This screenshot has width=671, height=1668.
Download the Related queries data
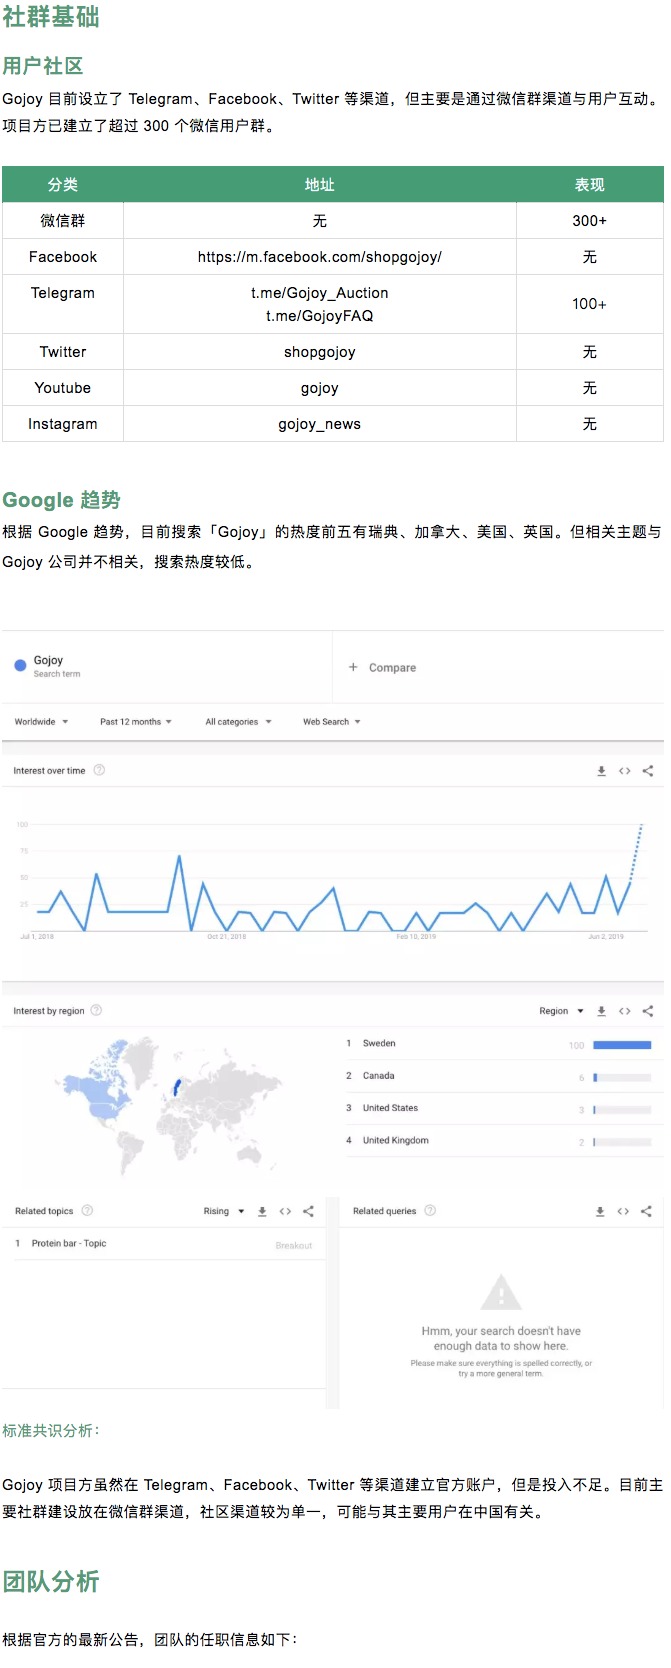point(600,1211)
